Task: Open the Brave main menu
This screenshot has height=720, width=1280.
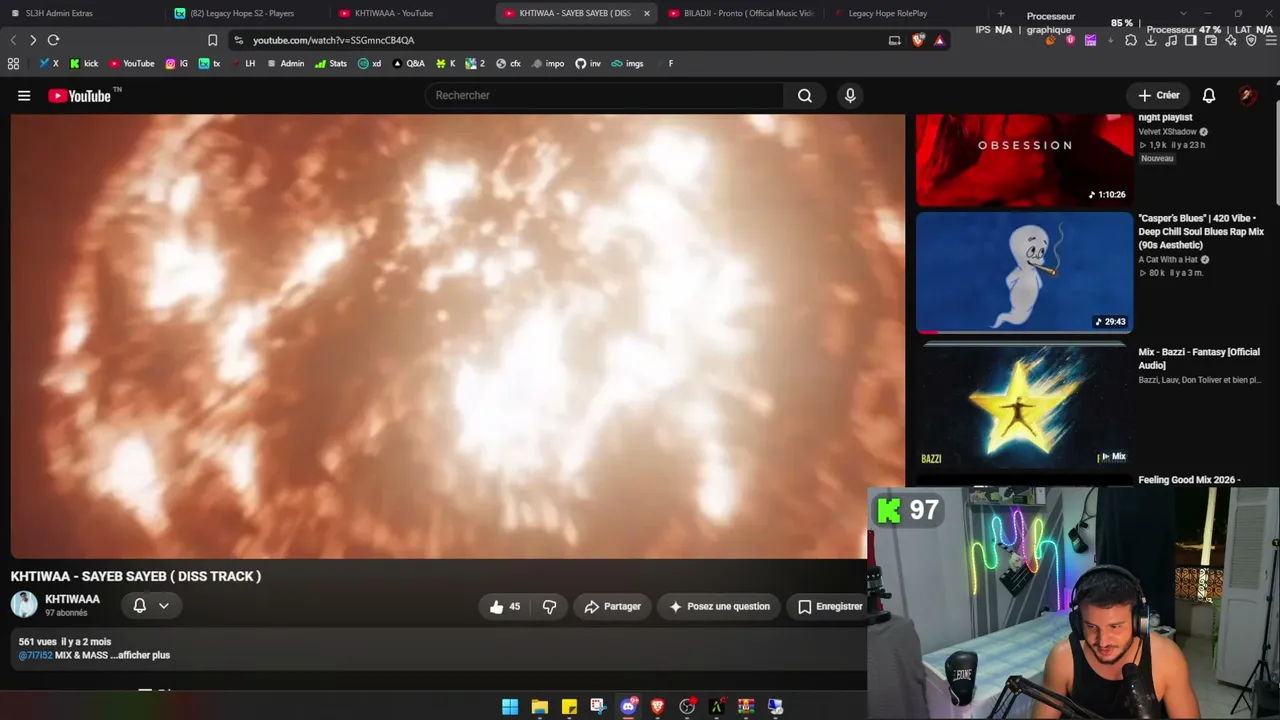Action: pyautogui.click(x=1271, y=41)
